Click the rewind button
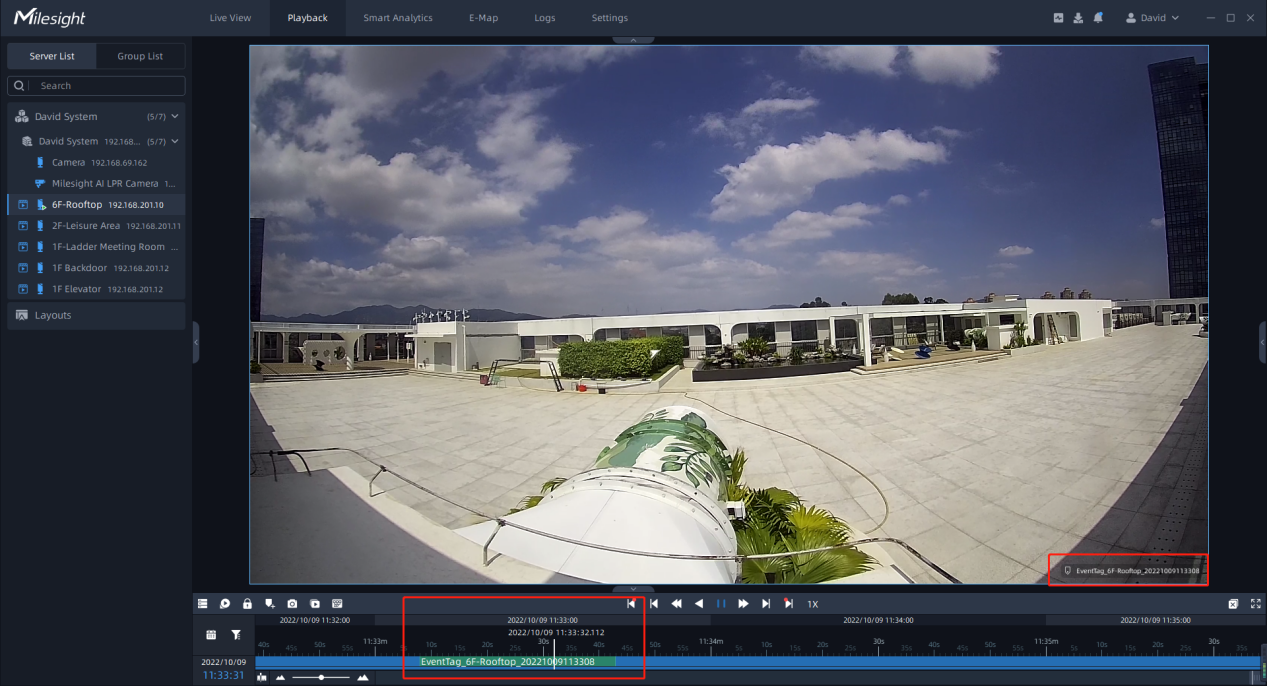The image size is (1267, 686). [677, 604]
